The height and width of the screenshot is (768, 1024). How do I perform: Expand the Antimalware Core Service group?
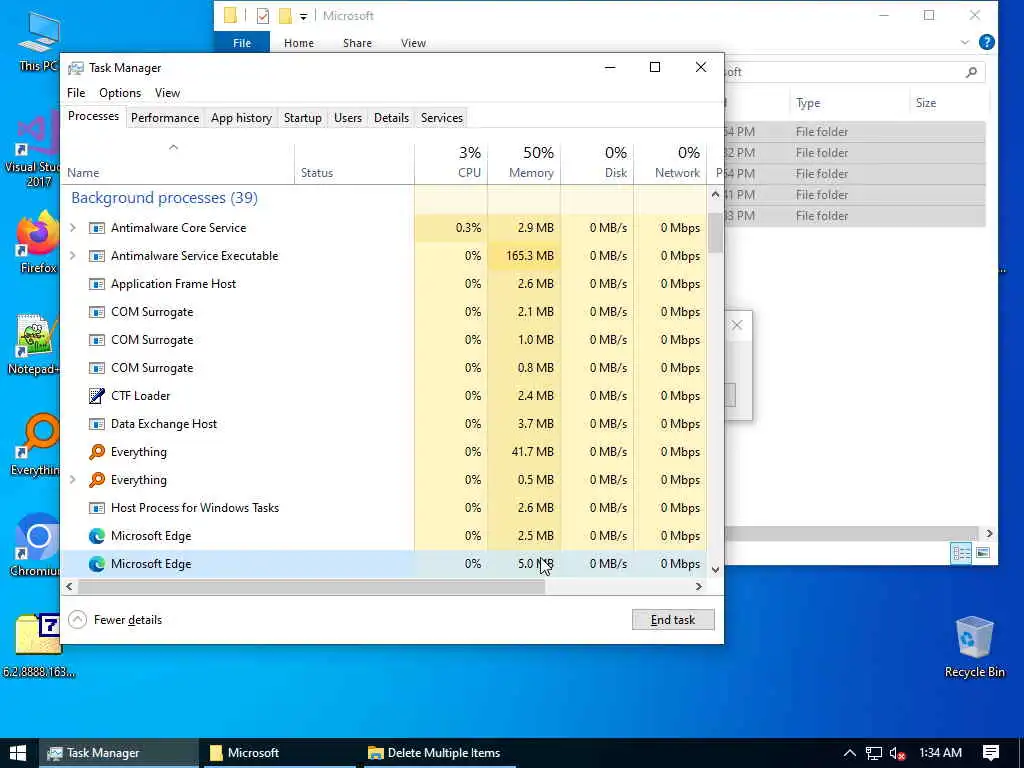73,228
